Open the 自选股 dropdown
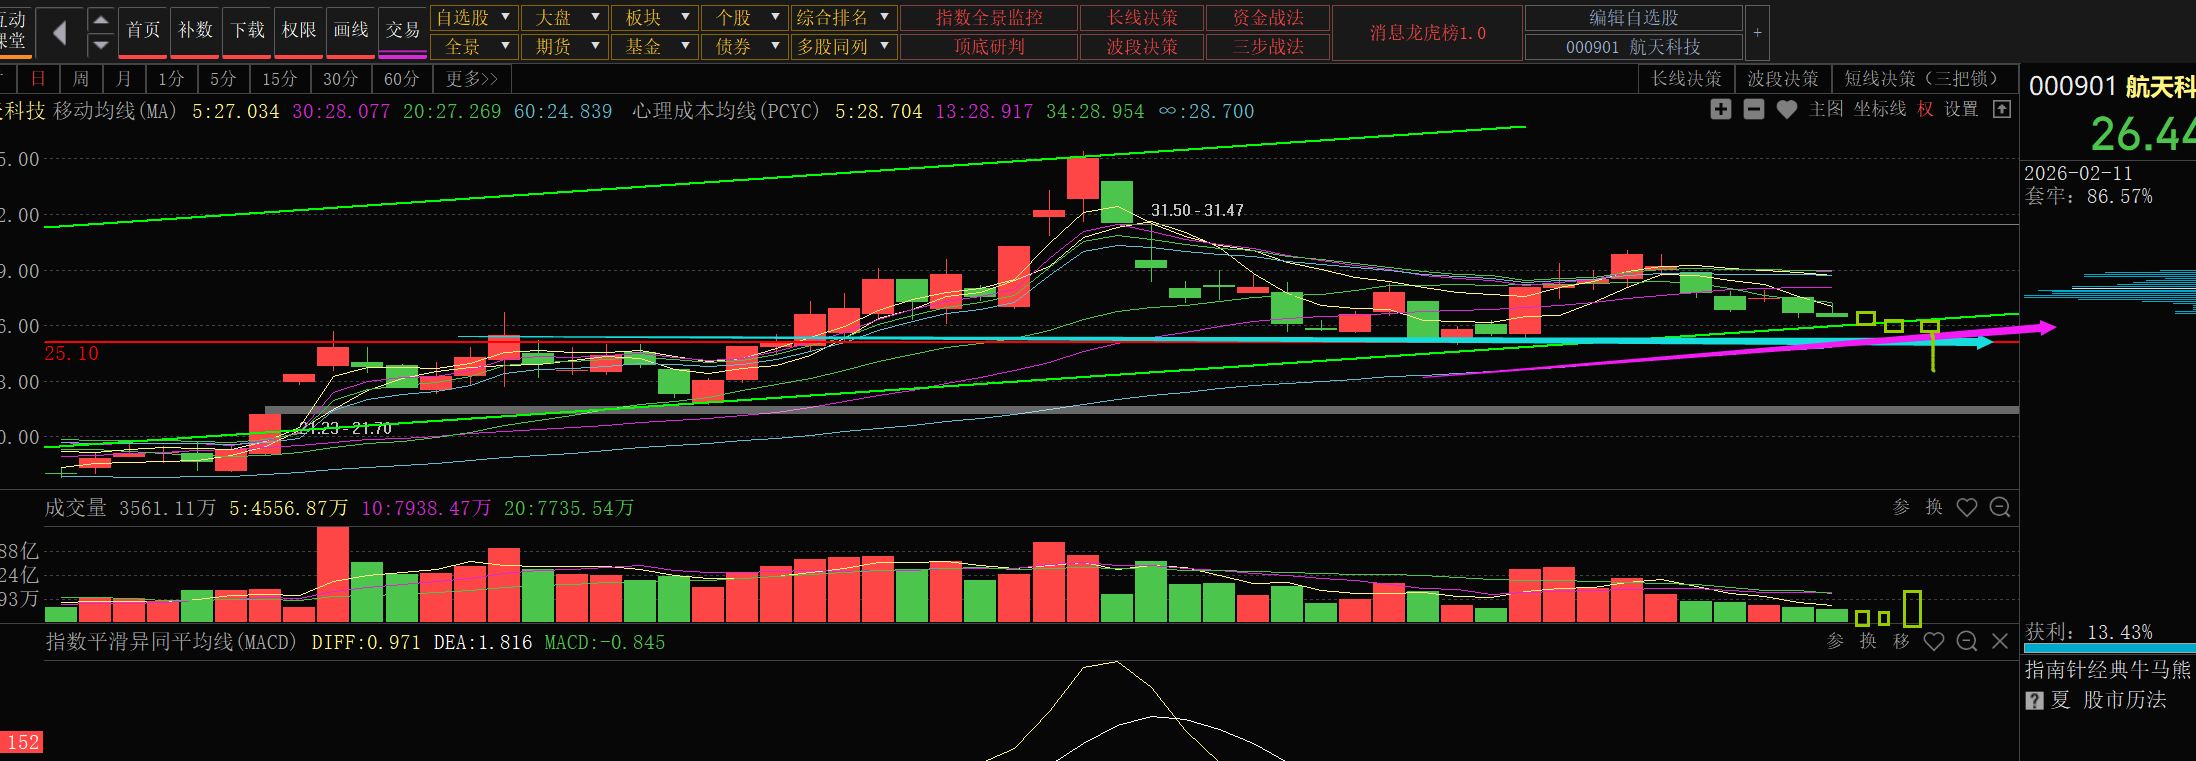Image resolution: width=2196 pixels, height=761 pixels. (474, 18)
